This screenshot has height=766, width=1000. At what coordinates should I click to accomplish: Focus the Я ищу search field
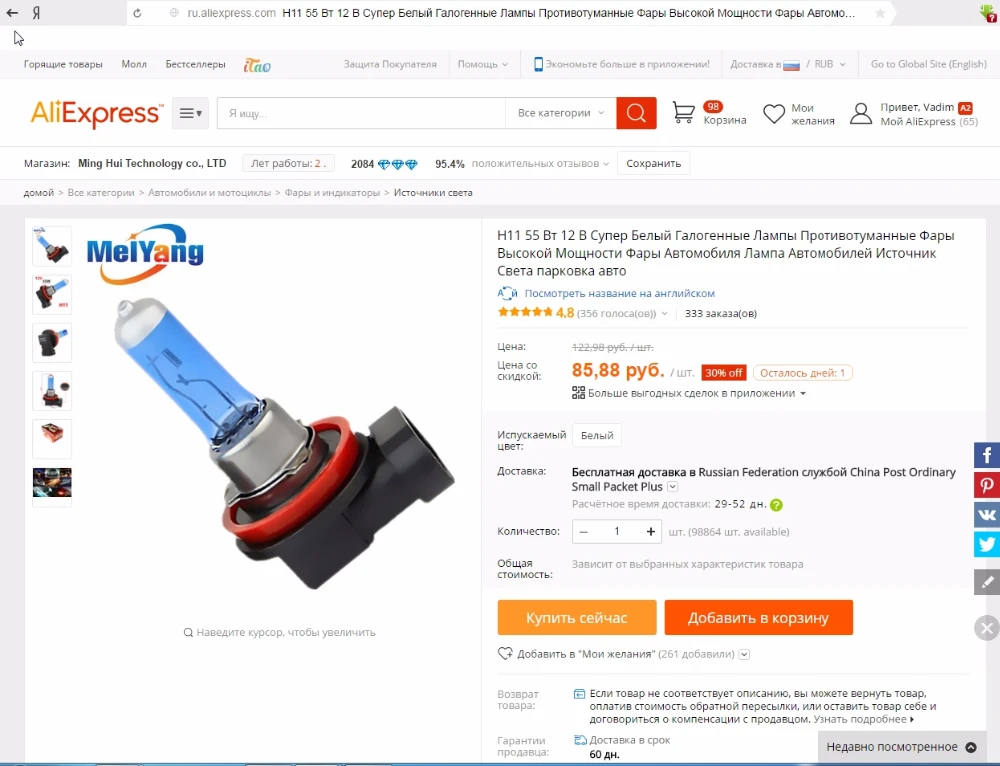(x=361, y=113)
